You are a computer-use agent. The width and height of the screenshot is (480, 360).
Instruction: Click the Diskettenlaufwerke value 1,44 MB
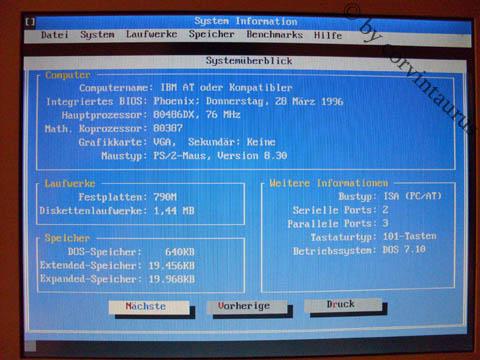pyautogui.click(x=174, y=211)
